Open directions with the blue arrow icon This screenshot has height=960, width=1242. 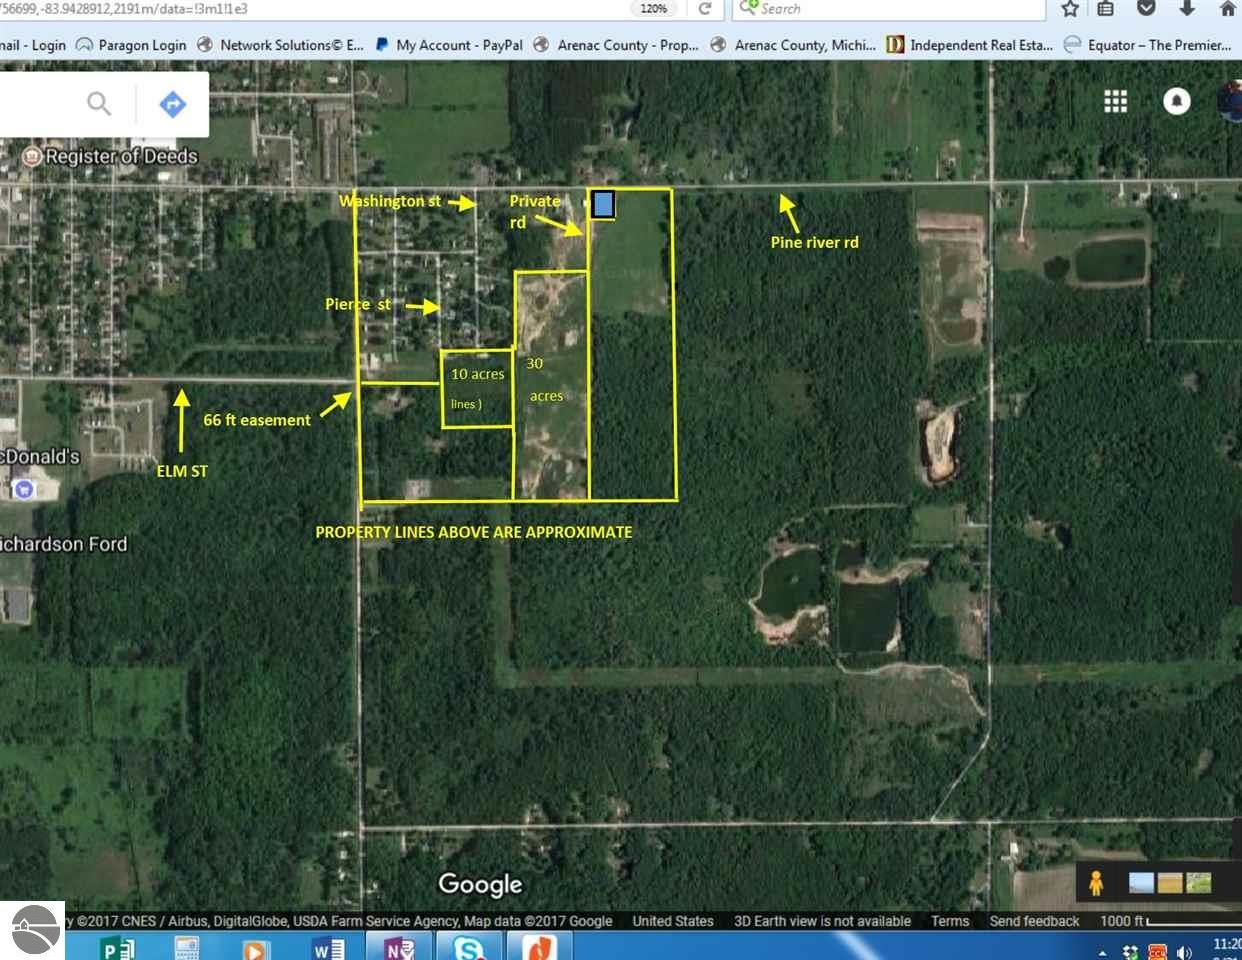[x=172, y=103]
